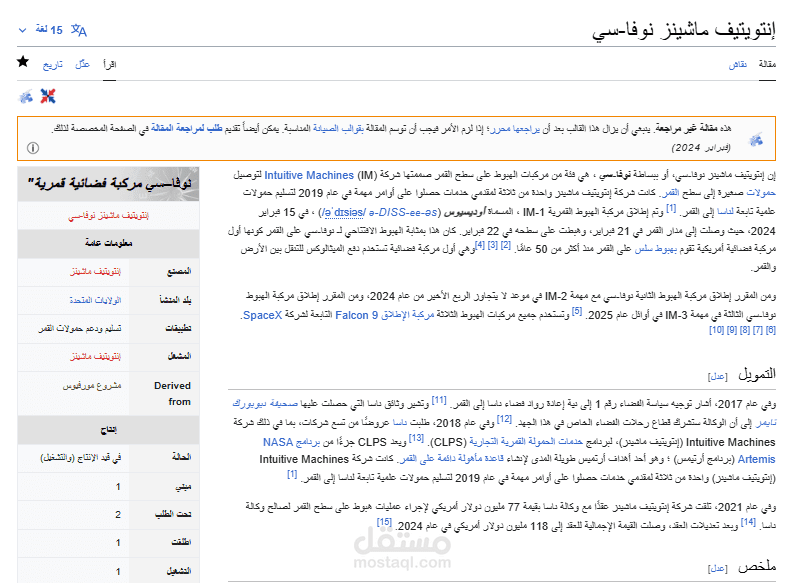This screenshot has height=583, width=805.
Task: Click the satellite icon in review notice
Action: point(756,139)
